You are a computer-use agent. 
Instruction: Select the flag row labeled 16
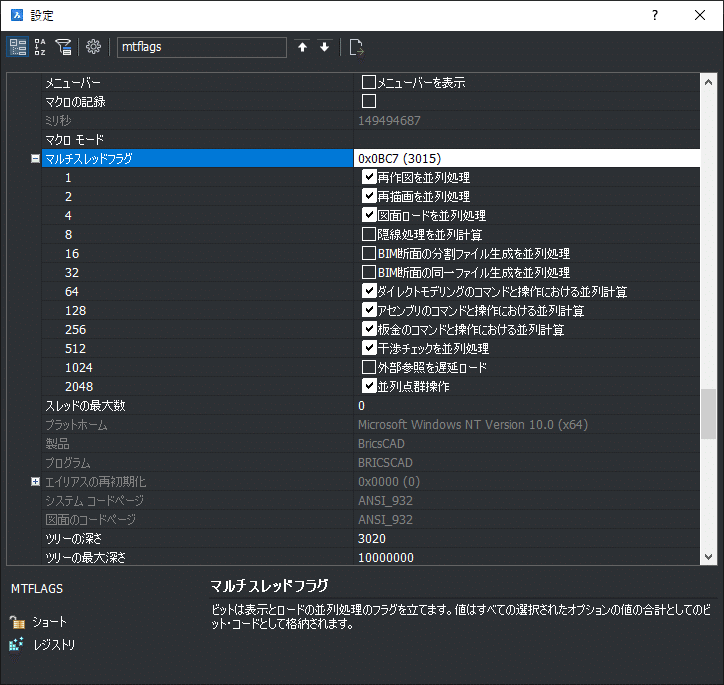(x=198, y=253)
